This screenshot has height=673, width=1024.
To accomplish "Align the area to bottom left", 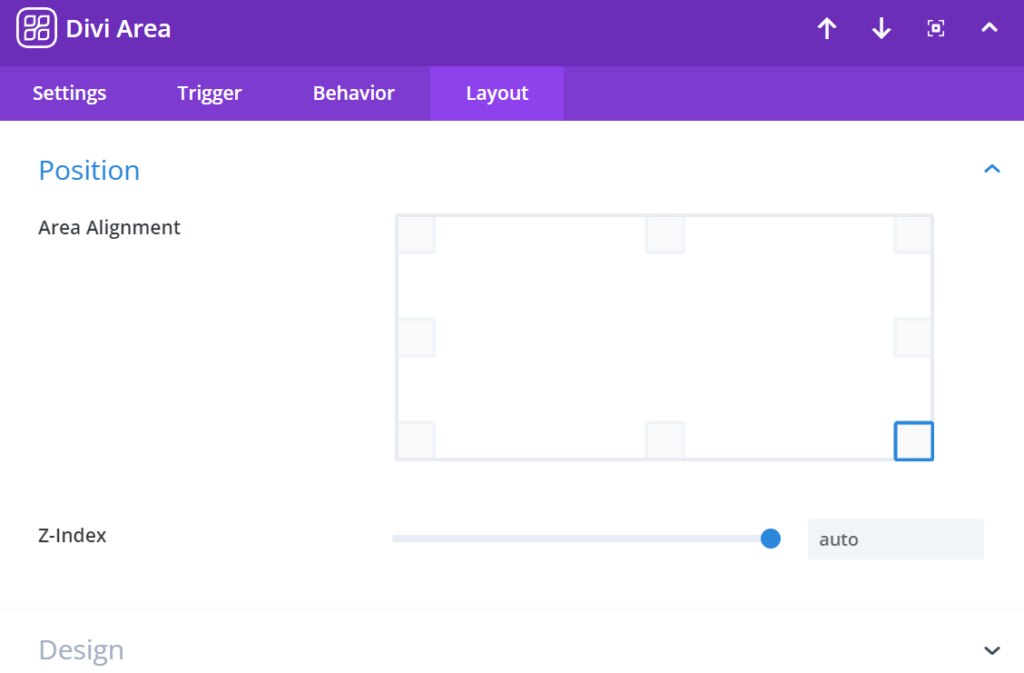I will pyautogui.click(x=416, y=441).
